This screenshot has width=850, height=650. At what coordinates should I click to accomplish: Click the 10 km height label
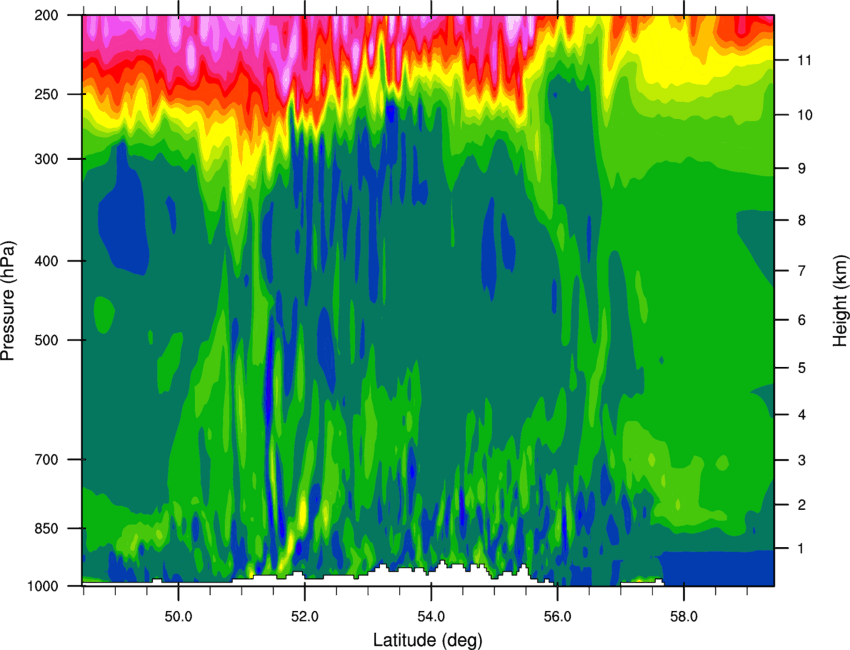805,115
